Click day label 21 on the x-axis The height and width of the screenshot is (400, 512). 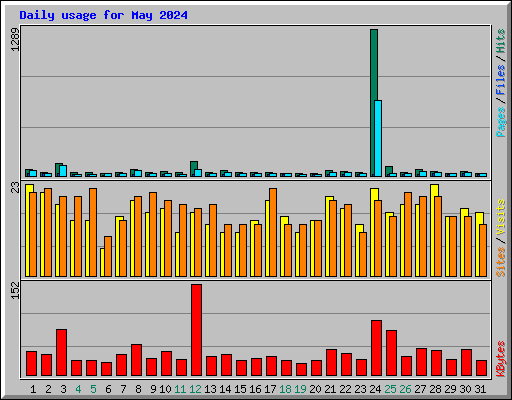click(x=330, y=389)
